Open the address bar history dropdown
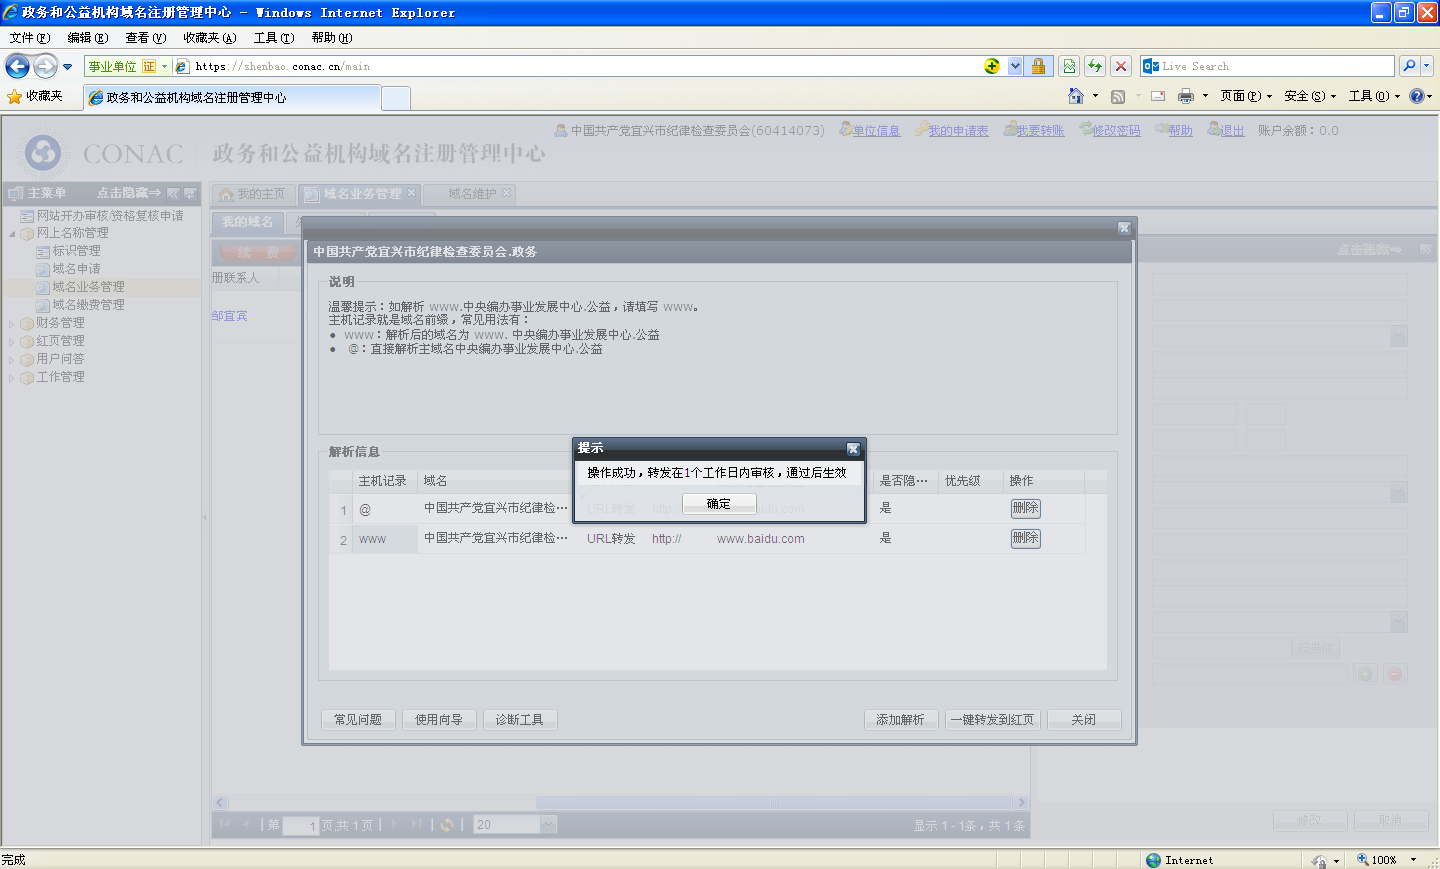The image size is (1440, 869). click(1015, 66)
